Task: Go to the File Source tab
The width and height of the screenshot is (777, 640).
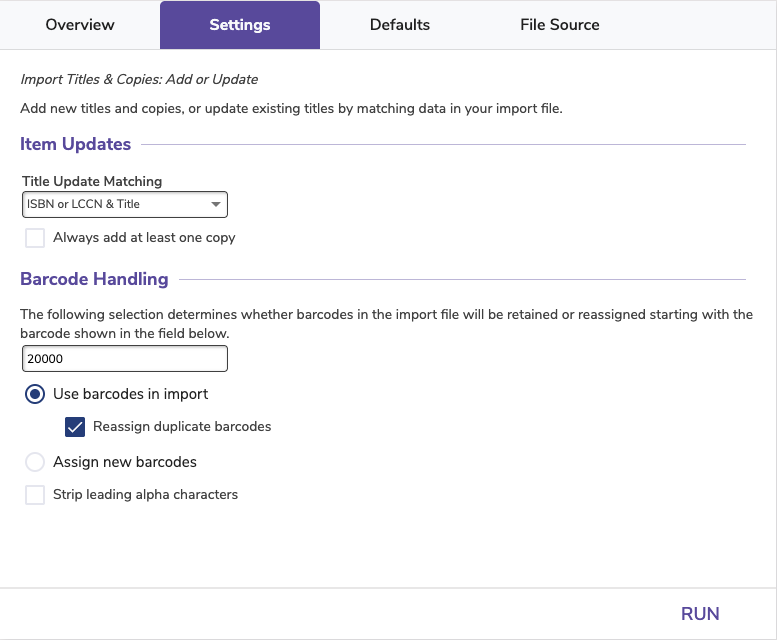Action: [559, 25]
